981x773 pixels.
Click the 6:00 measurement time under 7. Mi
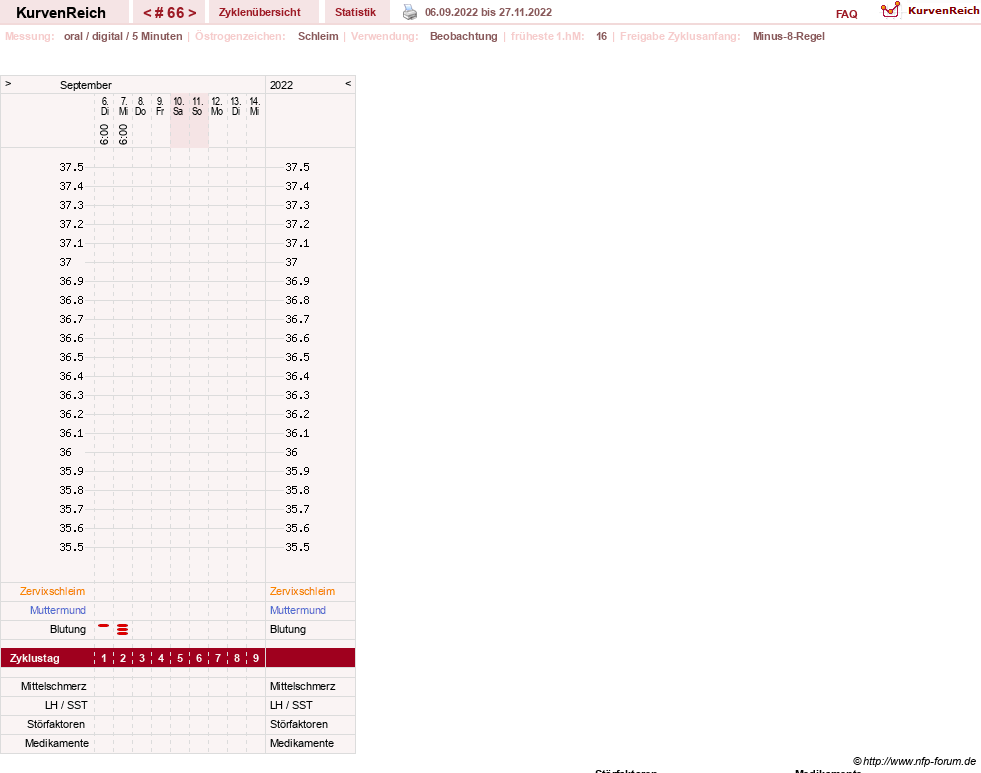coord(123,134)
